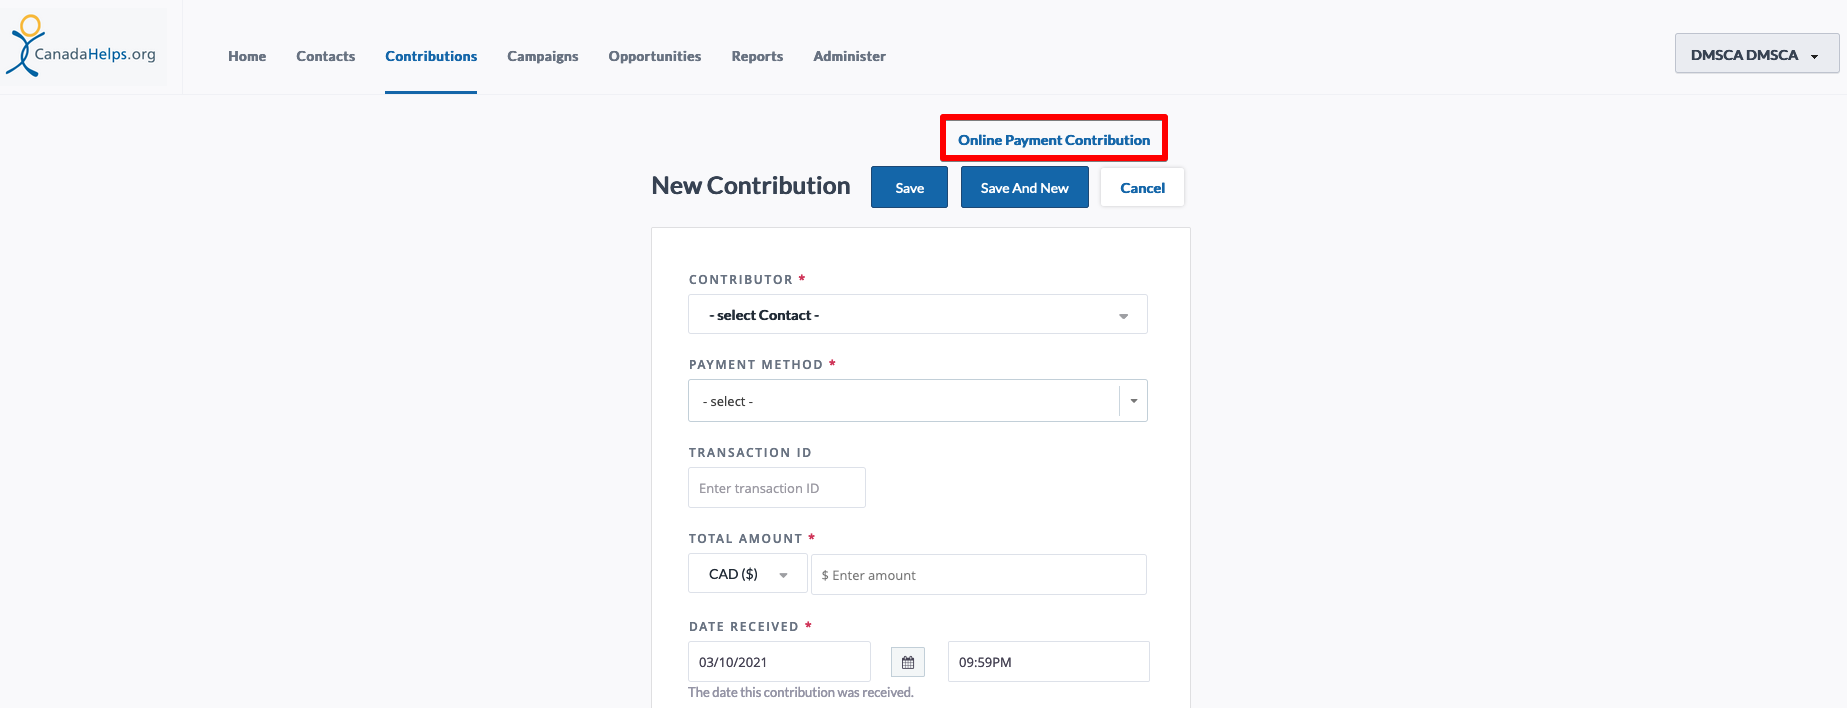Go to the Home menu
This screenshot has width=1847, height=708.
coord(247,56)
